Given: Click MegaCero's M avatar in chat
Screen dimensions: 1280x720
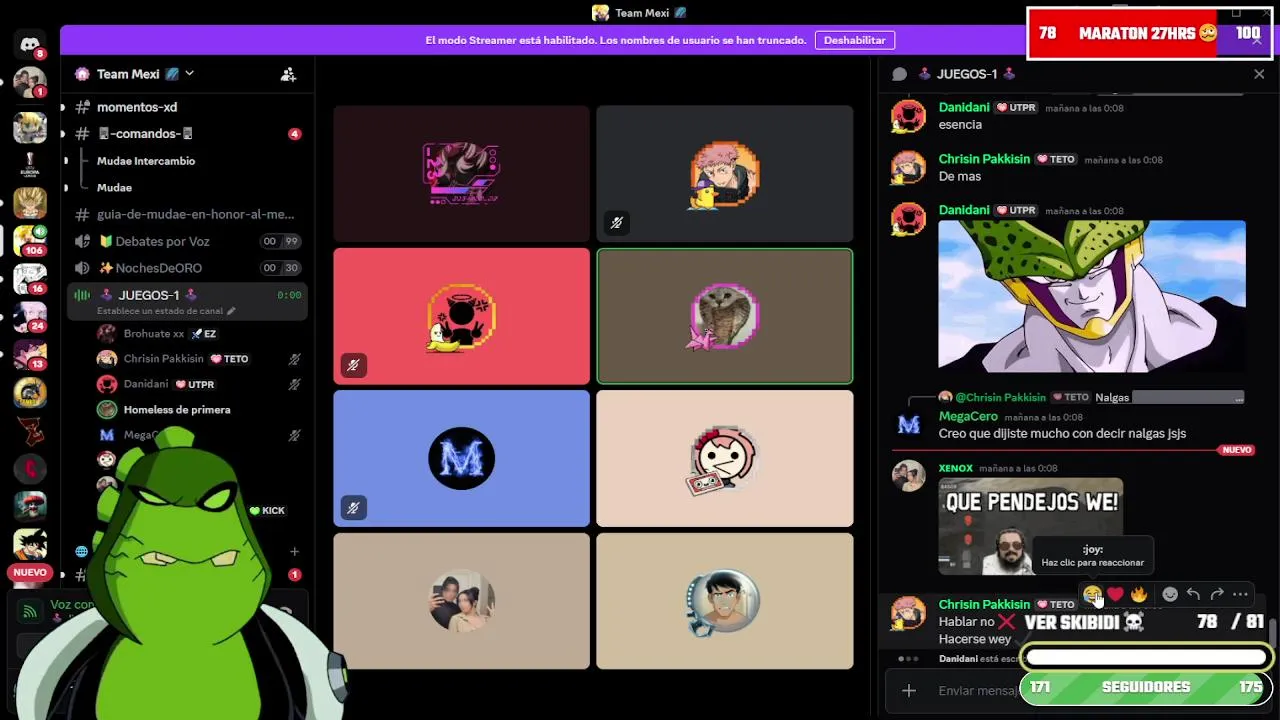Looking at the screenshot, I should [x=908, y=425].
